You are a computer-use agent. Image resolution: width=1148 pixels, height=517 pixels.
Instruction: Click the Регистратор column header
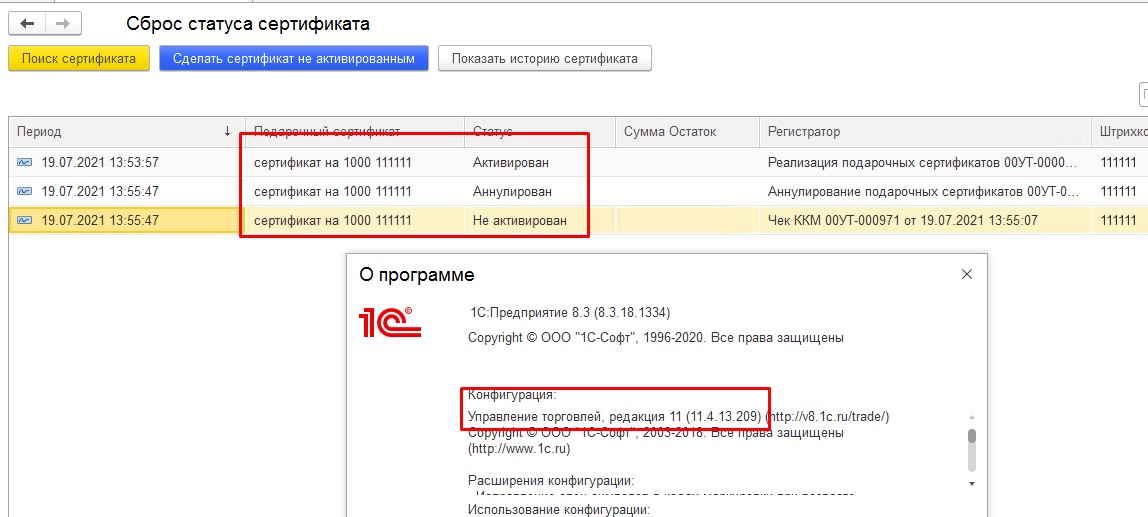[x=925, y=132]
